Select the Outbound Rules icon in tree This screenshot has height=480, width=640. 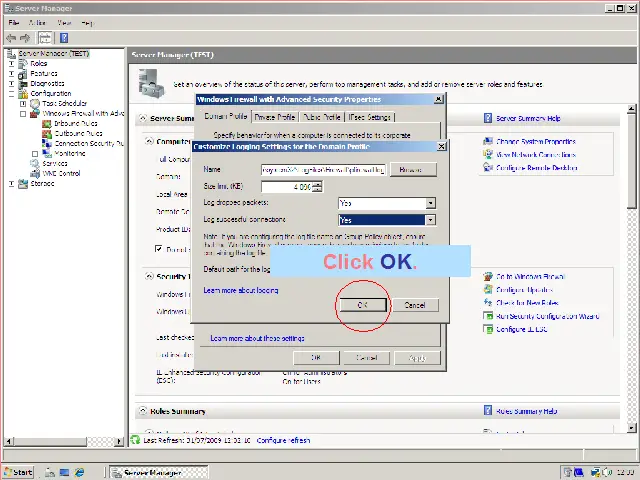pyautogui.click(x=48, y=133)
